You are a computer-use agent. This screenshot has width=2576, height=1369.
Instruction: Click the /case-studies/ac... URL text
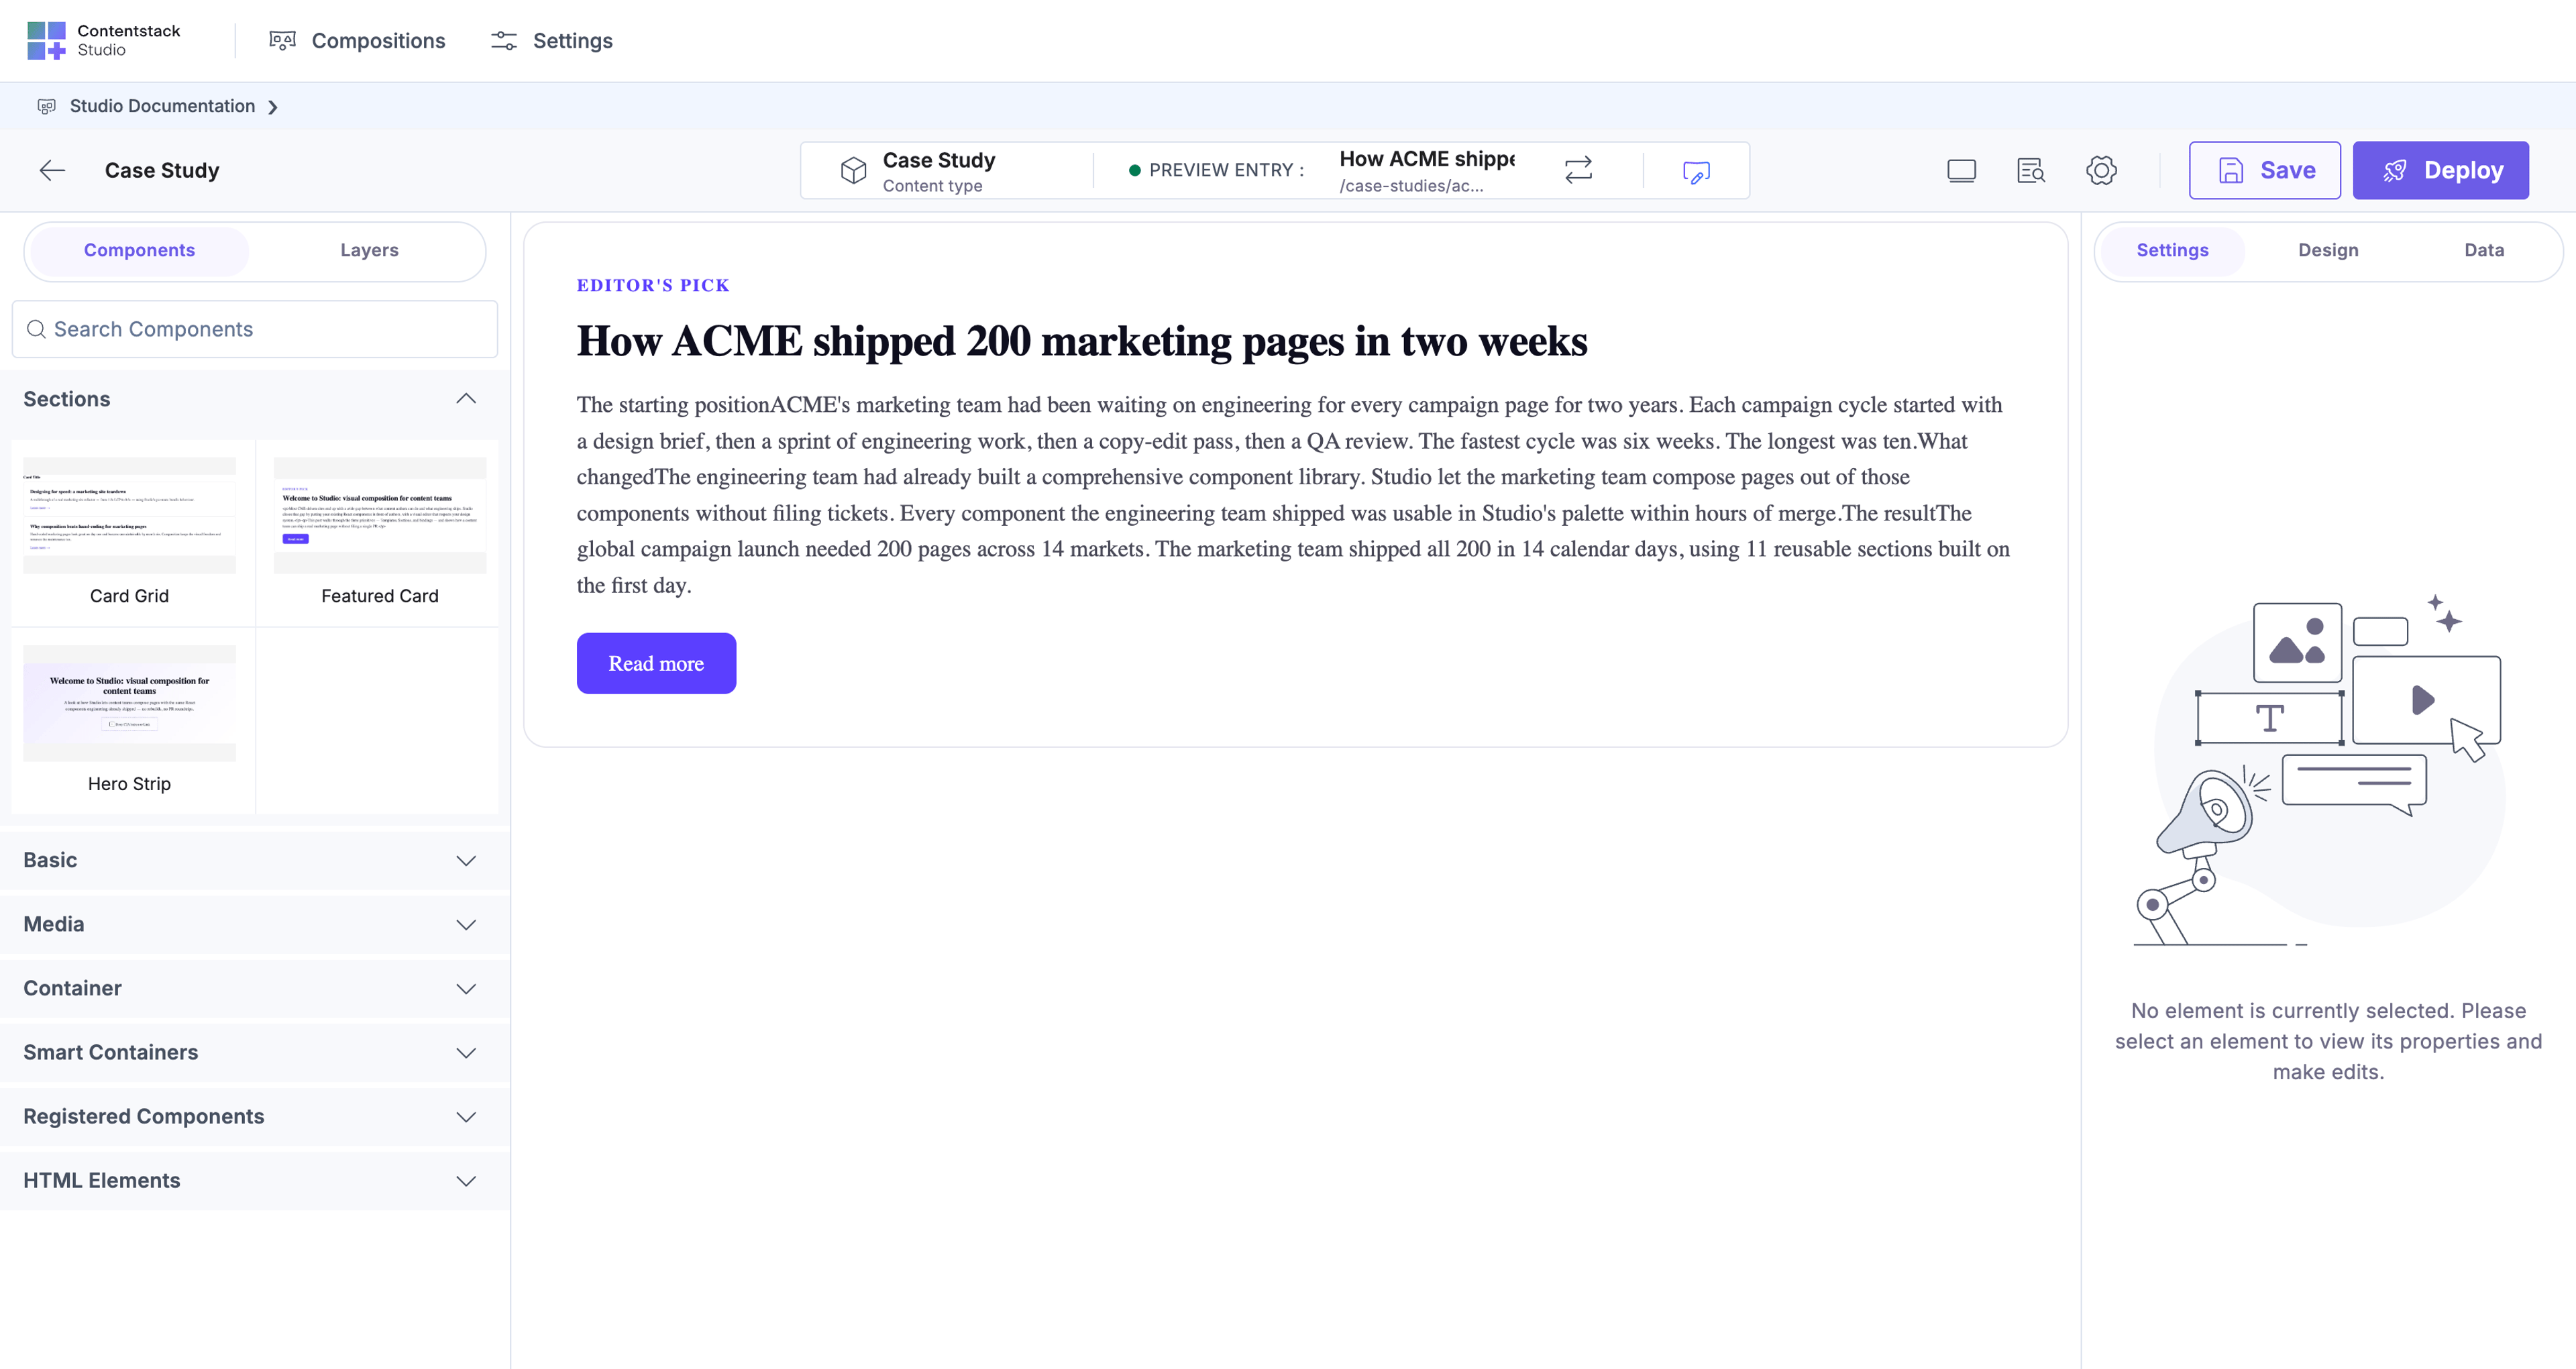tap(1411, 186)
